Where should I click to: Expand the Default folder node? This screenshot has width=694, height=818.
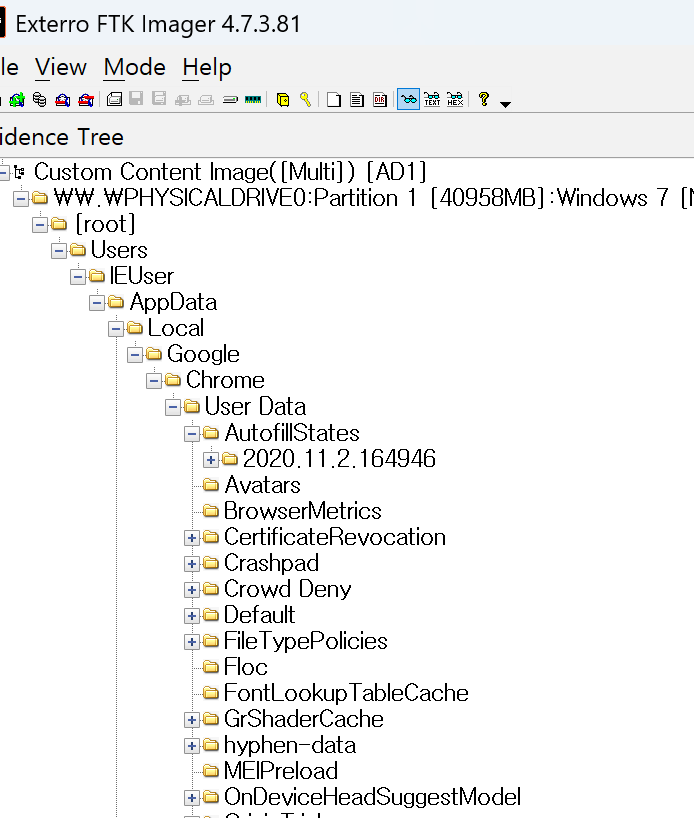[x=192, y=616]
